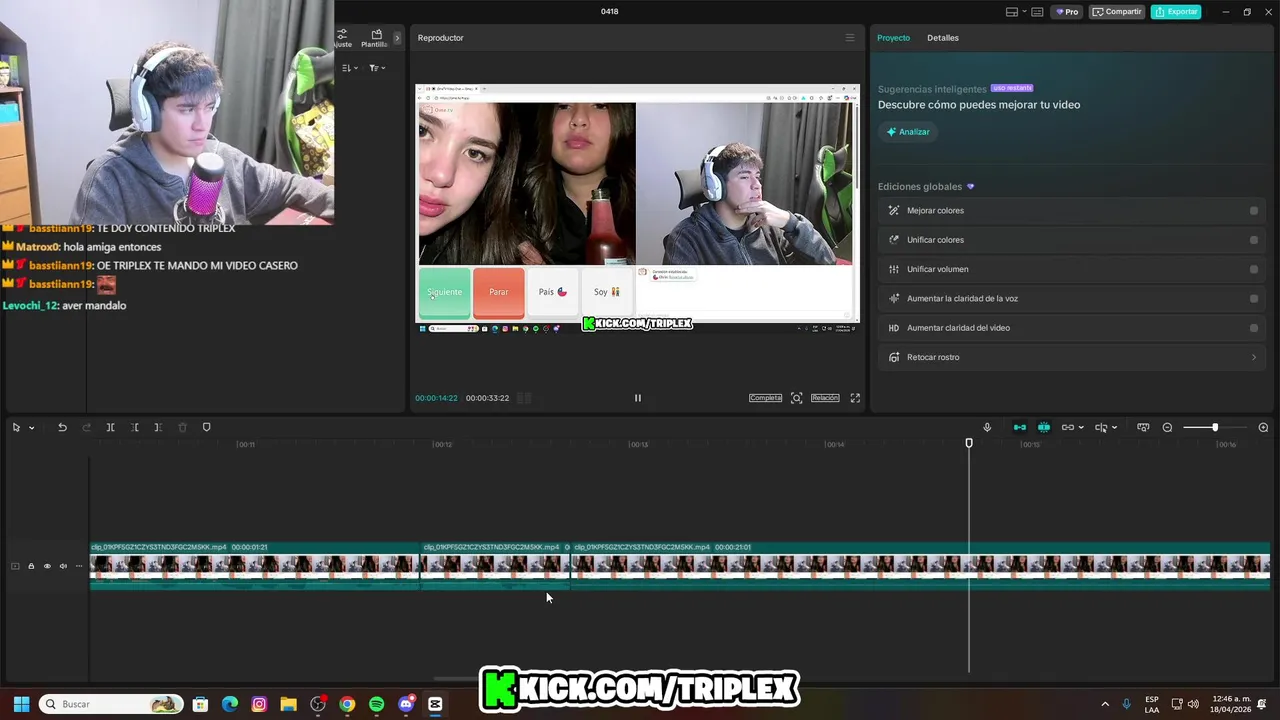Viewport: 1280px width, 720px height.
Task: Click the Pro upgrade button
Action: click(x=1068, y=12)
